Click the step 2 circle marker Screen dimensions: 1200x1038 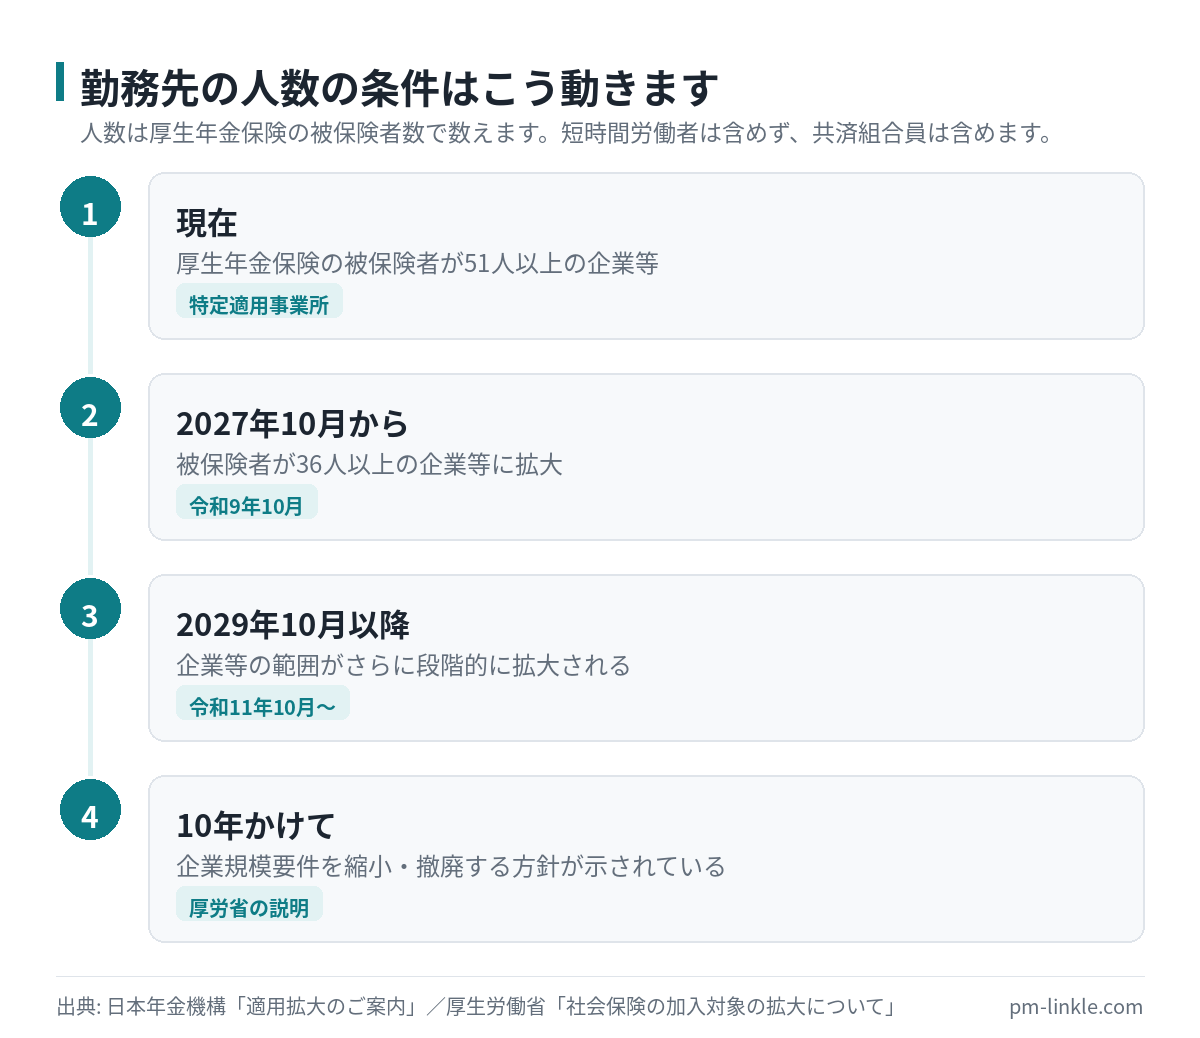[x=90, y=408]
